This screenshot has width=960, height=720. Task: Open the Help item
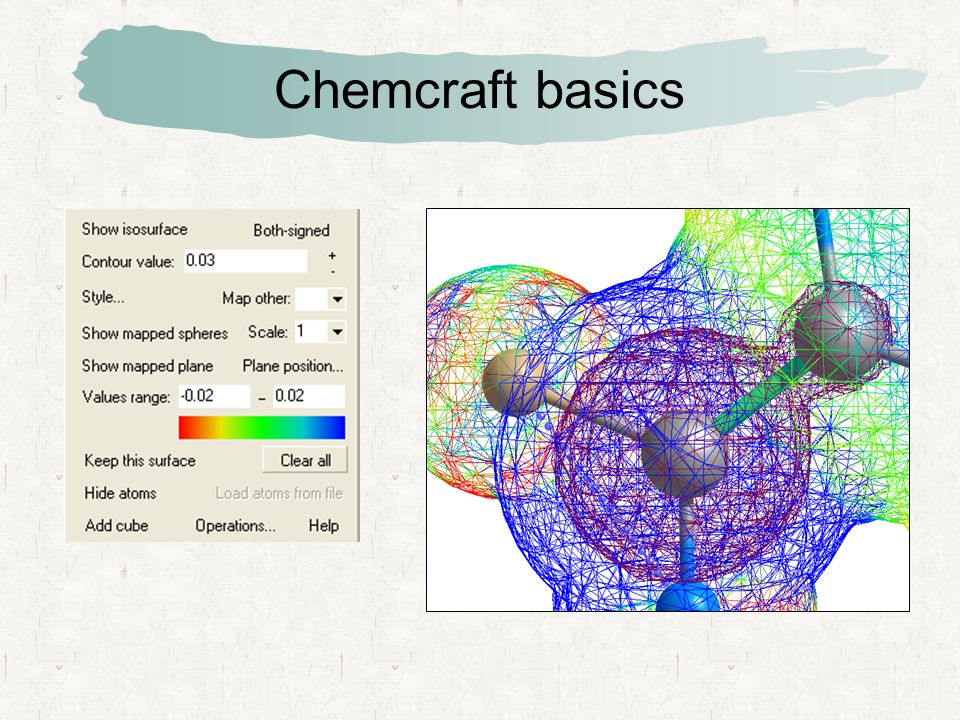pyautogui.click(x=324, y=526)
